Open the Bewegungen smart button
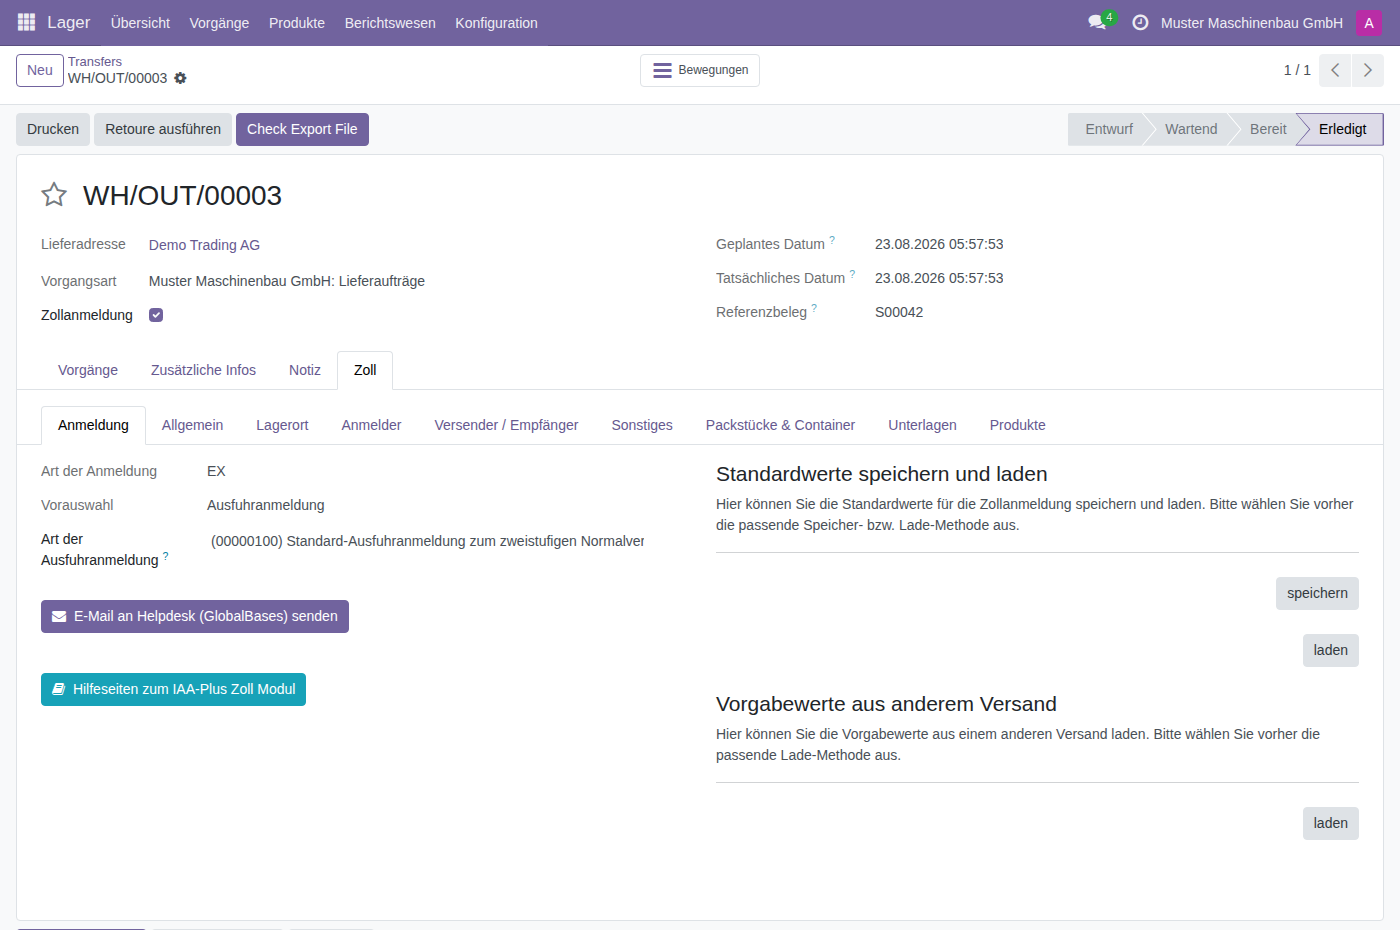 [700, 70]
